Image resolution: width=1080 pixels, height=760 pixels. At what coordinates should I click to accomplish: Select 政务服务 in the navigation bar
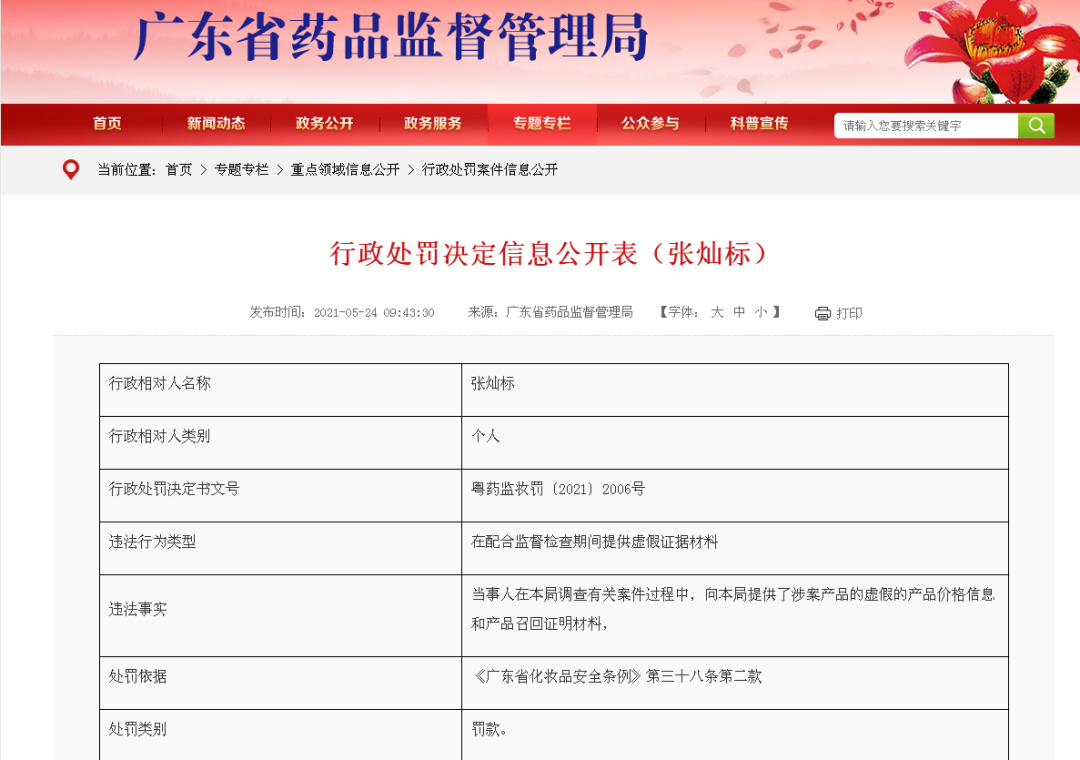433,124
